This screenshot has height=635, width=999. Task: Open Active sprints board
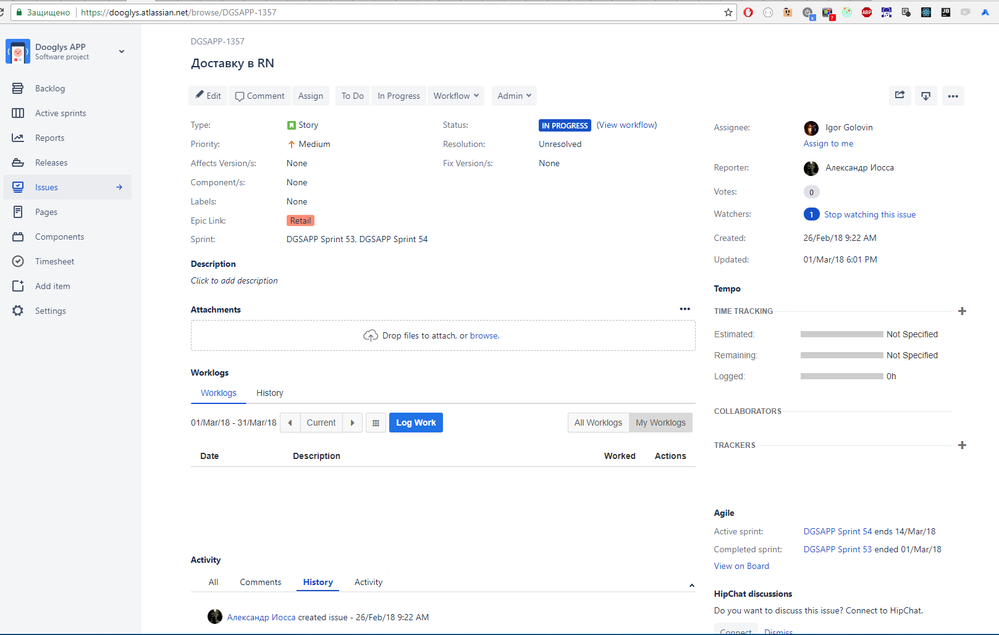(60, 113)
